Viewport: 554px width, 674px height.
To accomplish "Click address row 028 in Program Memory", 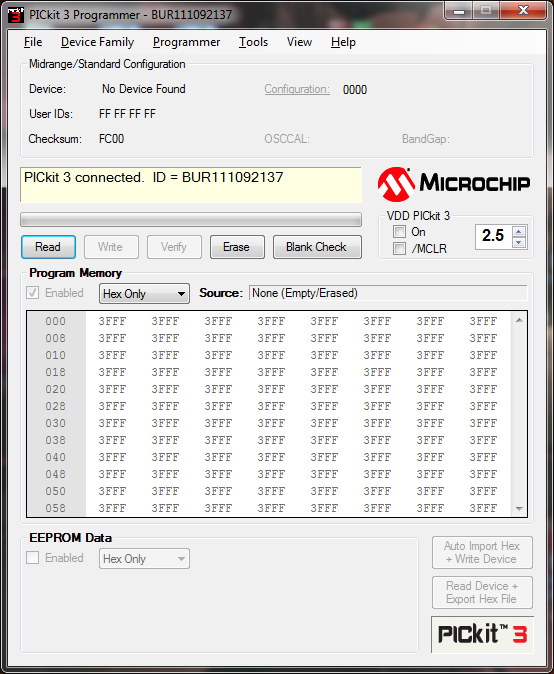I will point(56,406).
